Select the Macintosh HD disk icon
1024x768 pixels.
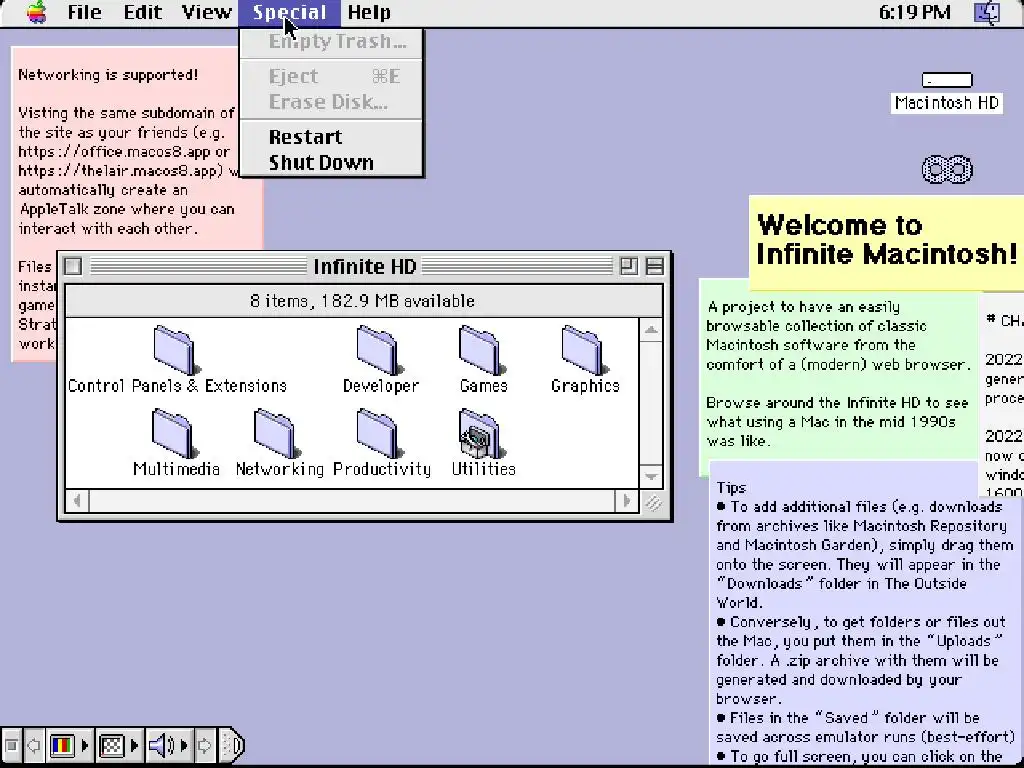point(947,80)
